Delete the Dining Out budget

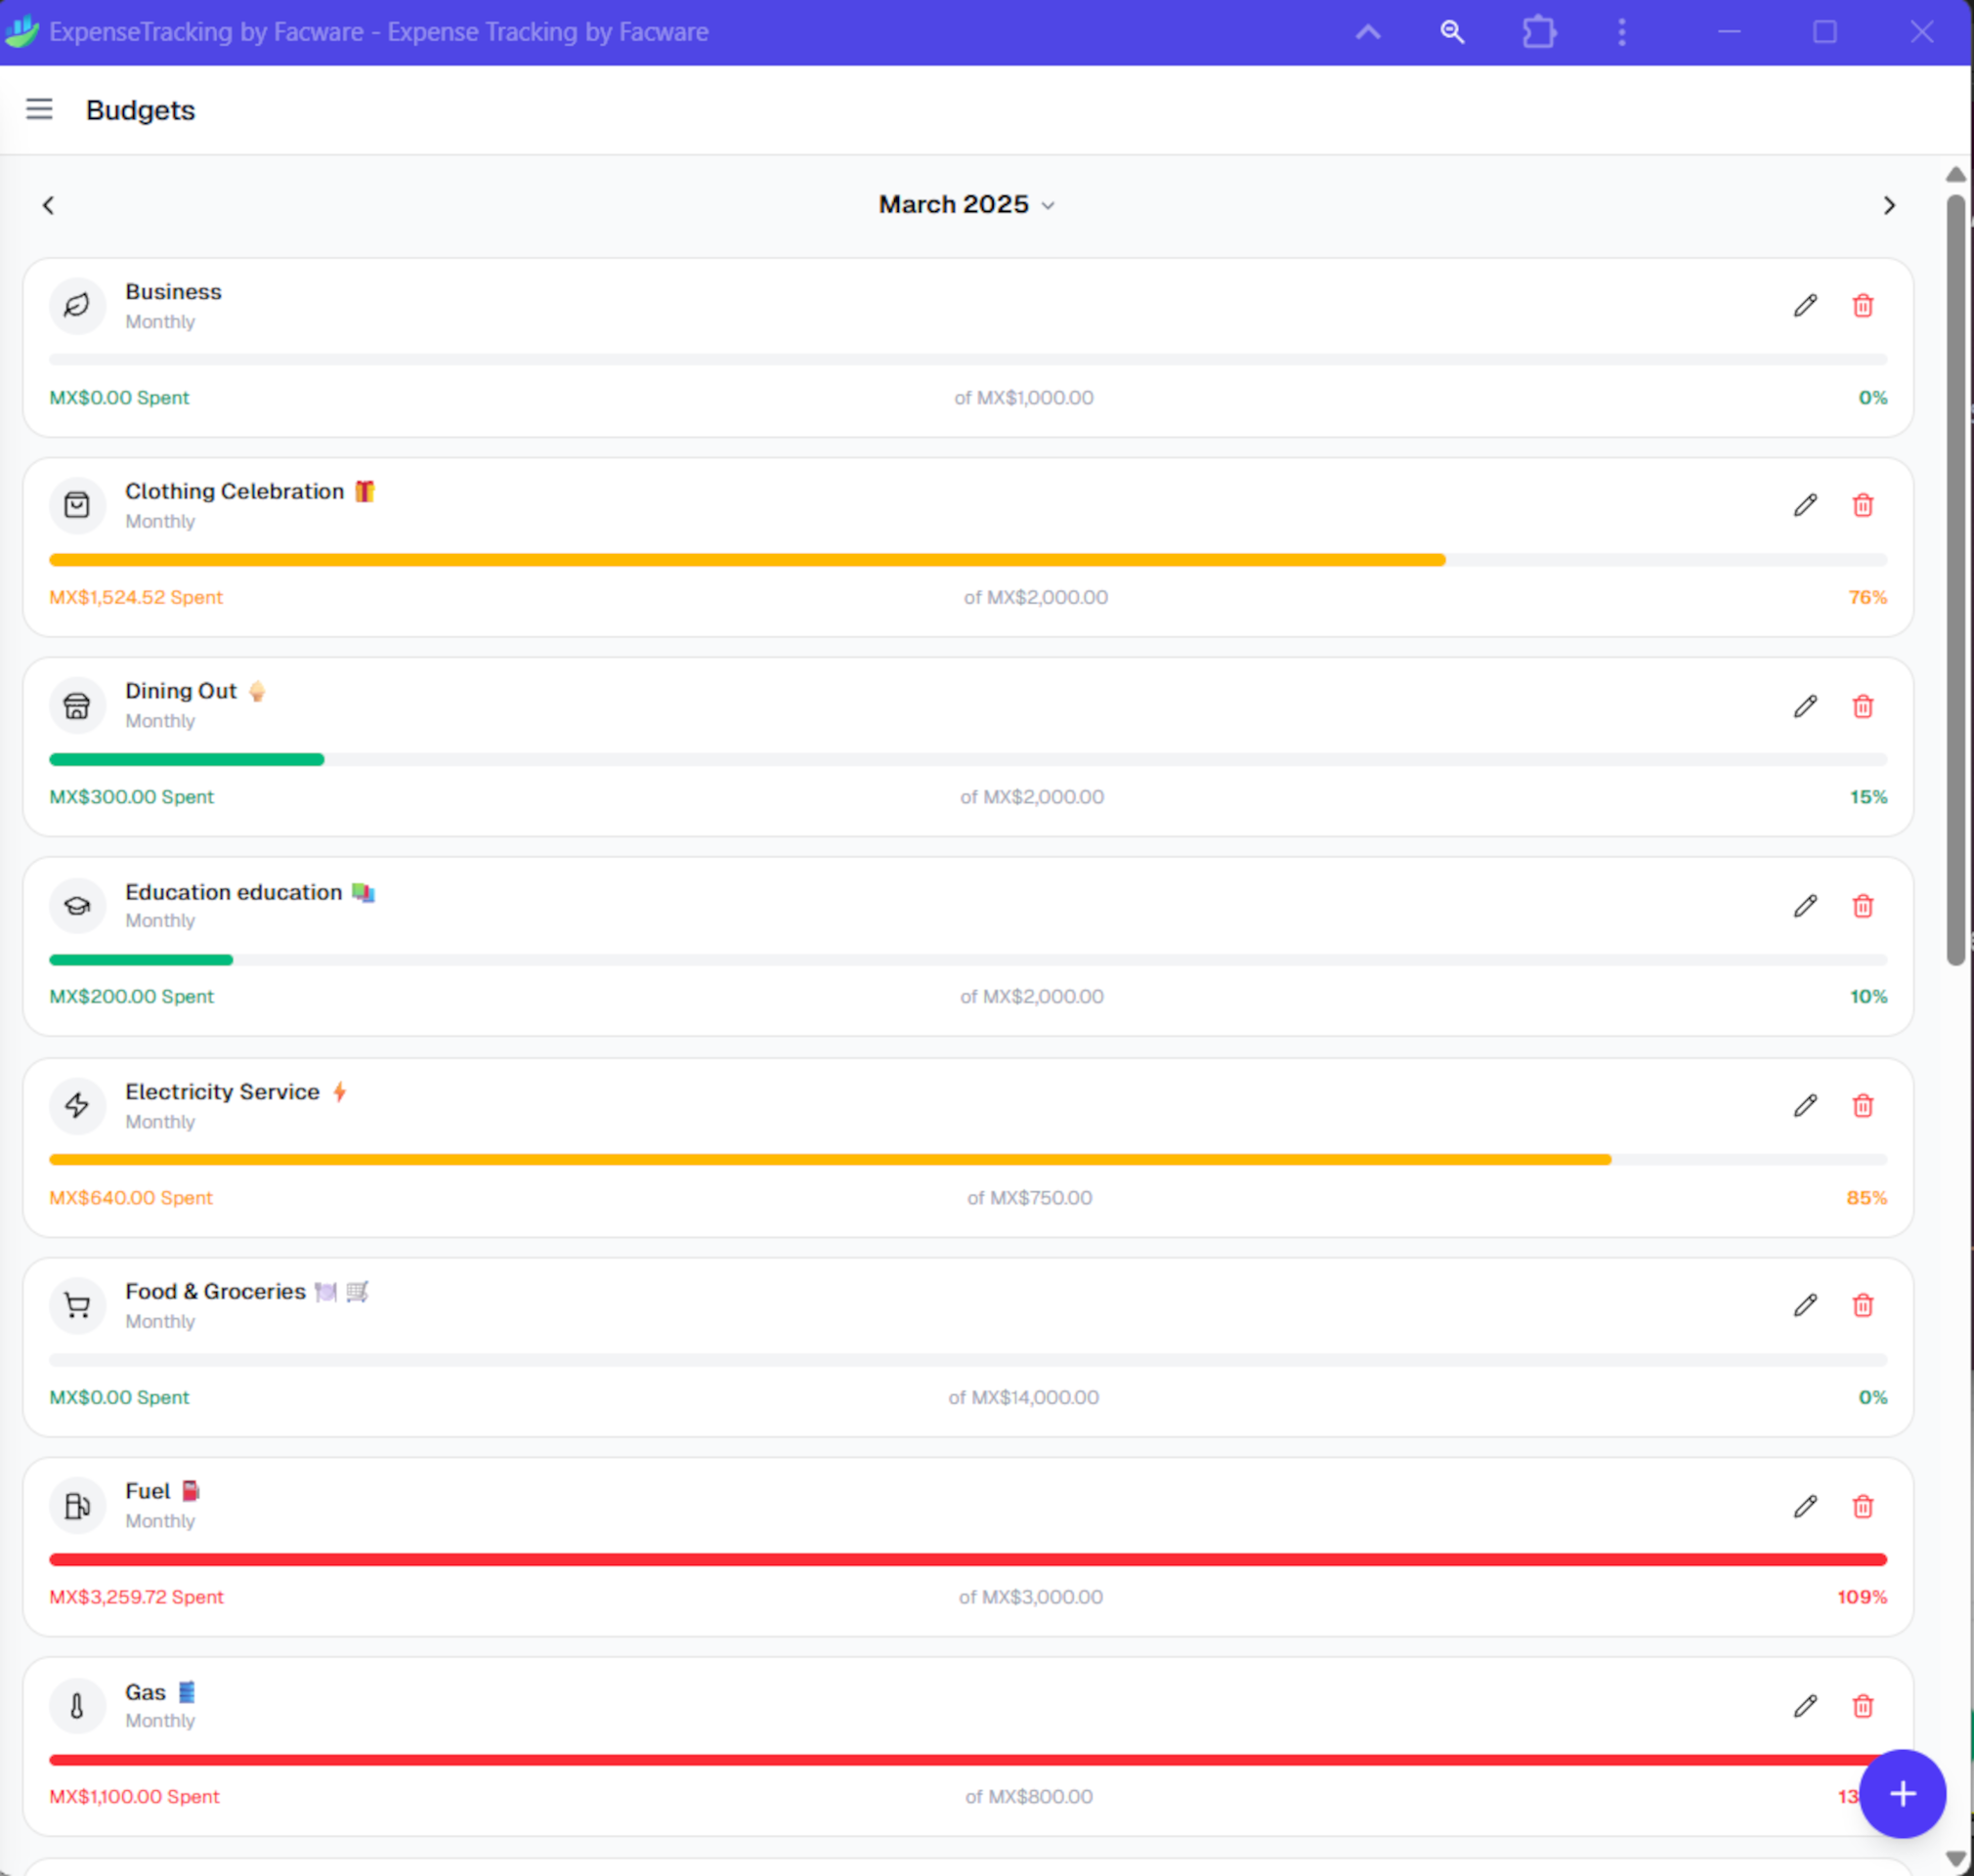[1862, 706]
